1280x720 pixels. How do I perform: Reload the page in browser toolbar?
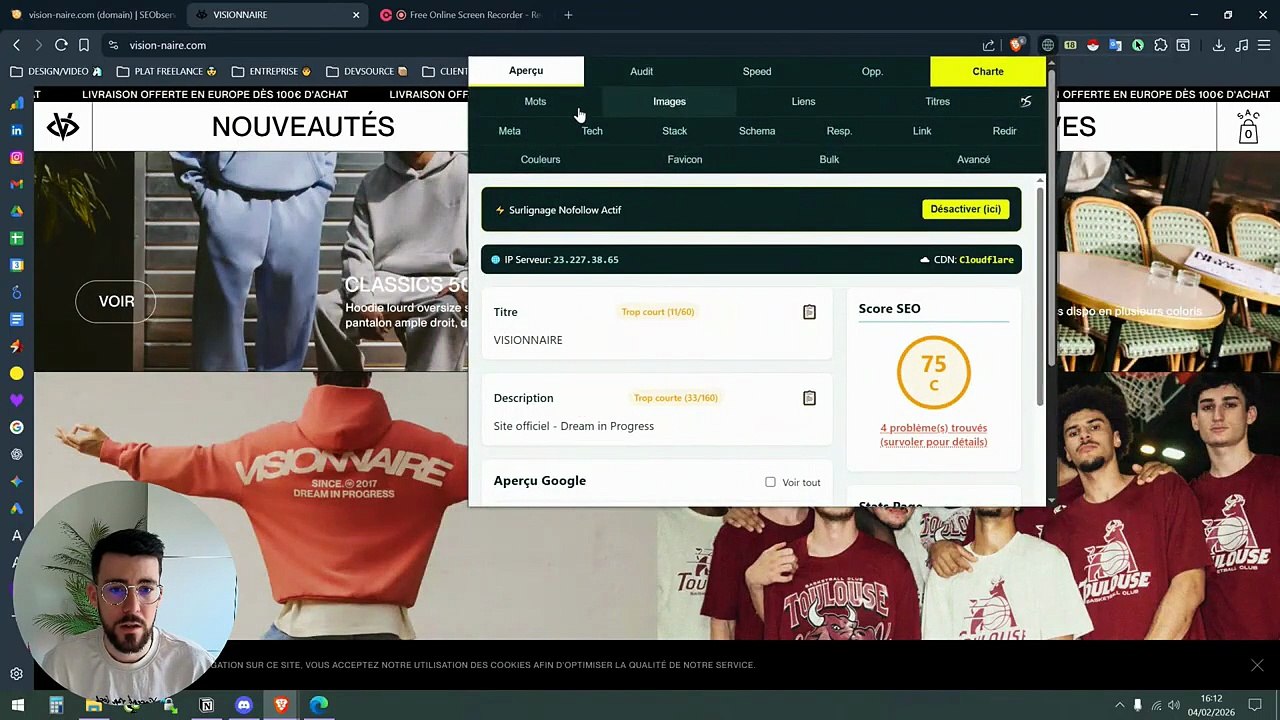pyautogui.click(x=61, y=45)
